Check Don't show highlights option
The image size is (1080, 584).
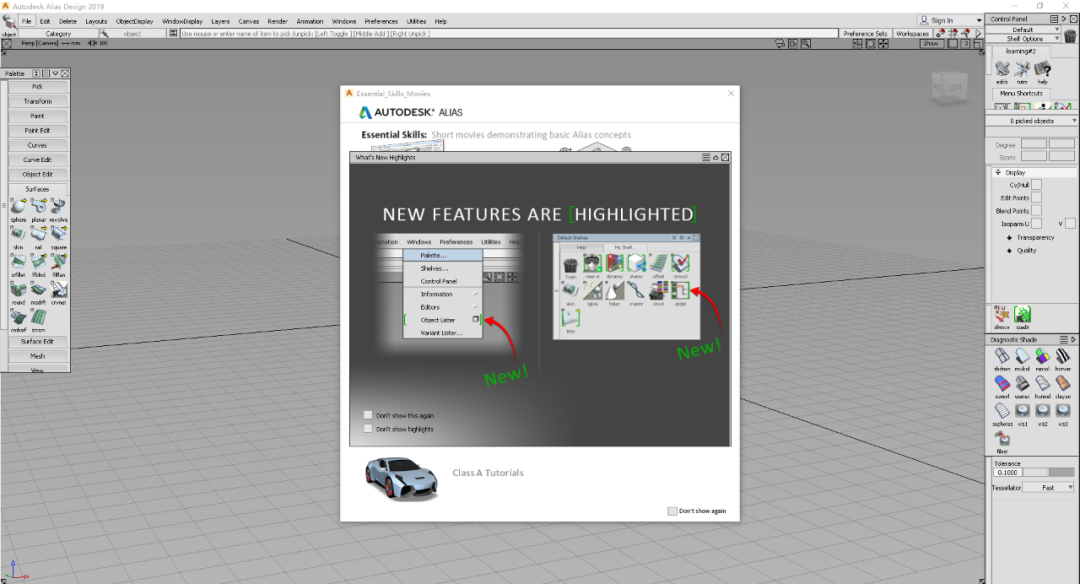tap(368, 428)
